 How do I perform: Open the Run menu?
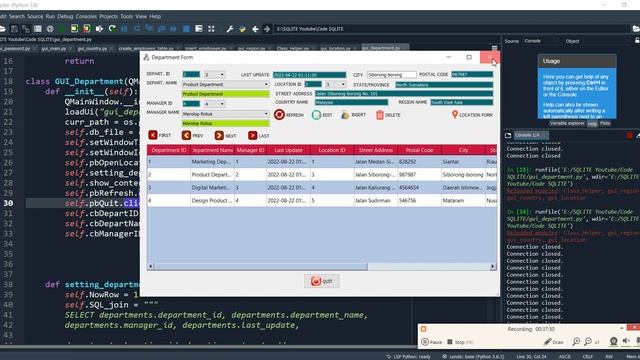50,16
